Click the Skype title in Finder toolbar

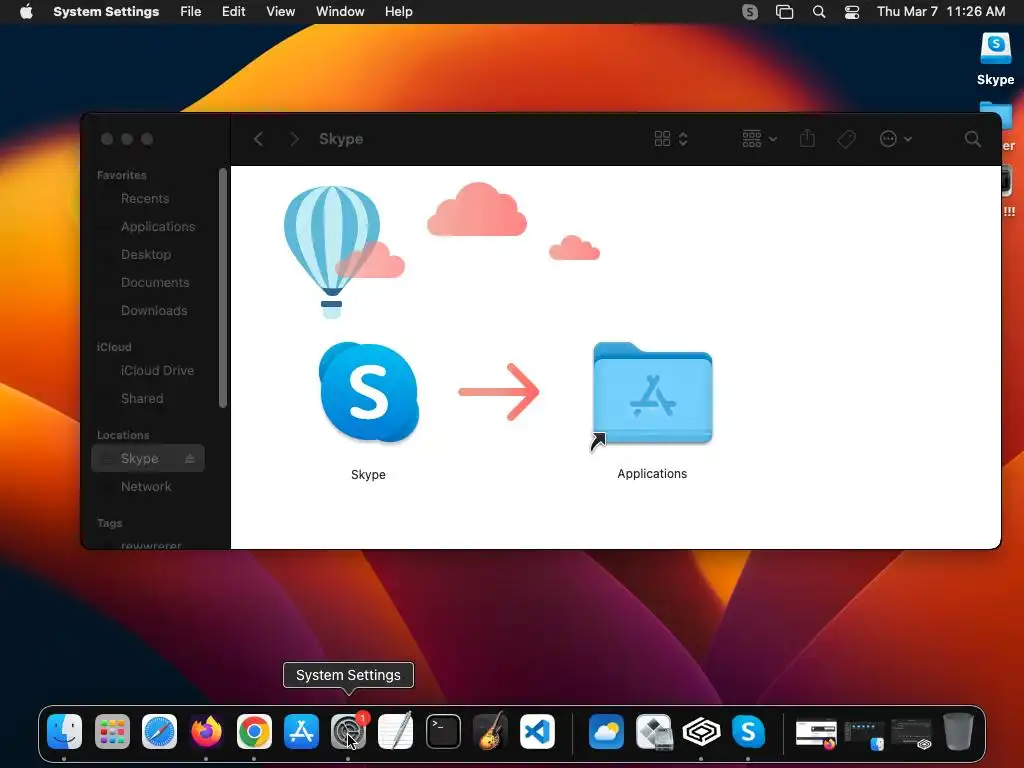[341, 138]
